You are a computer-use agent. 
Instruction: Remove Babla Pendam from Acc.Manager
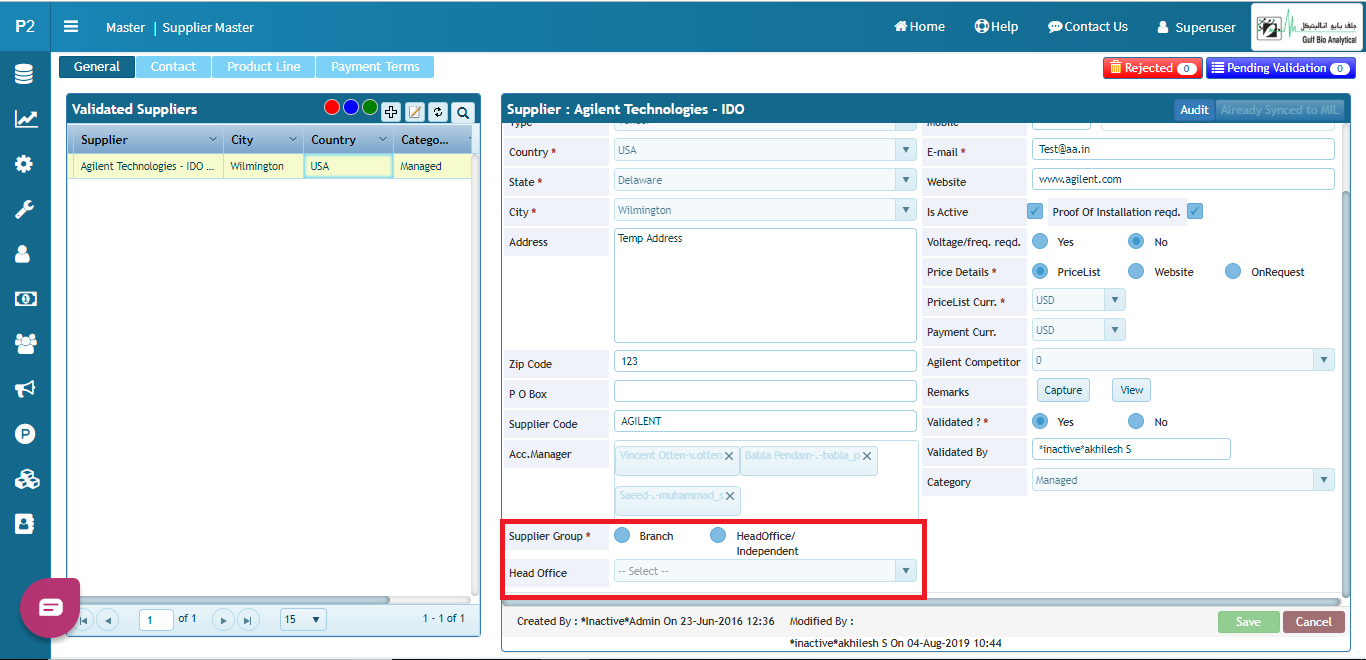[x=867, y=455]
